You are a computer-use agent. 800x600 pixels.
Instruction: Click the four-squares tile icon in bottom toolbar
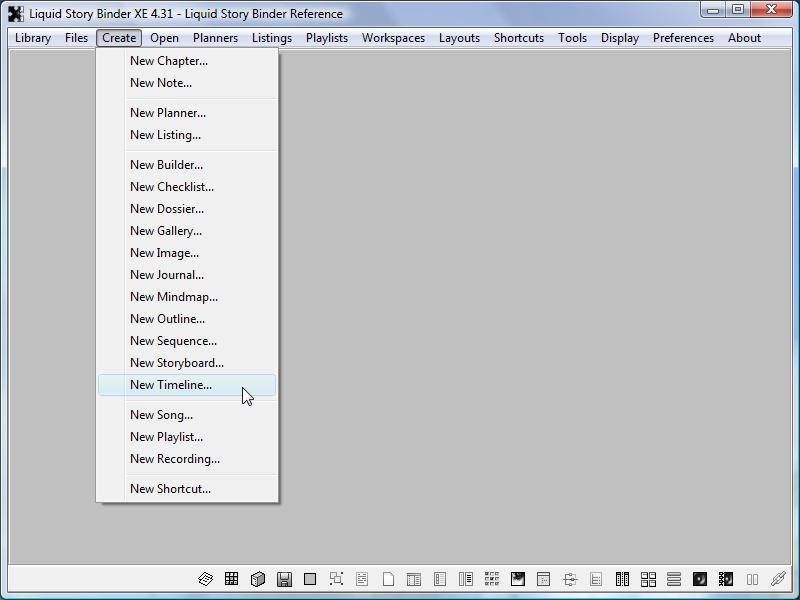648,579
